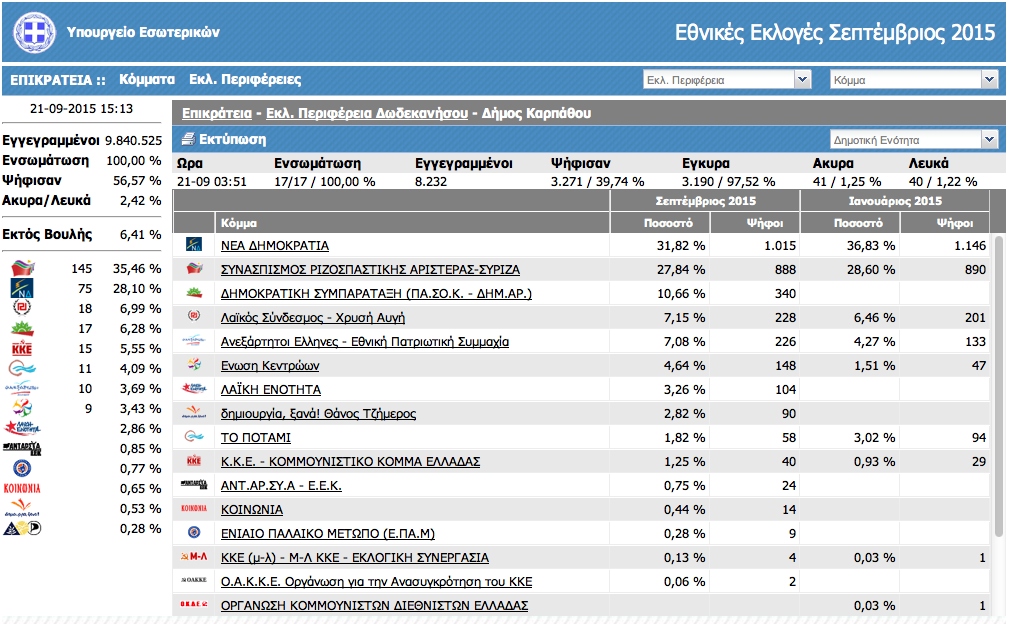This screenshot has height=624, width=1014.
Task: Click the Εκτύπωση print link
Action: pyautogui.click(x=232, y=139)
